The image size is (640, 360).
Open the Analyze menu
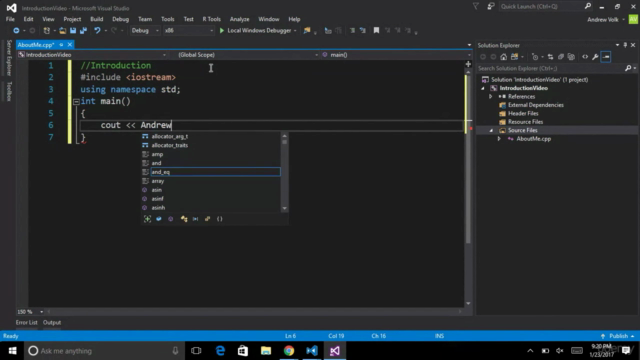pyautogui.click(x=240, y=19)
